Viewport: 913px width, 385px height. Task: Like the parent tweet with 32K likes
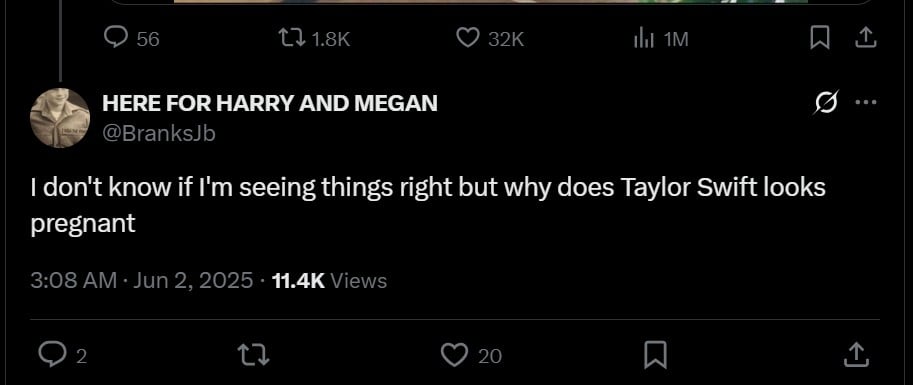490,38
